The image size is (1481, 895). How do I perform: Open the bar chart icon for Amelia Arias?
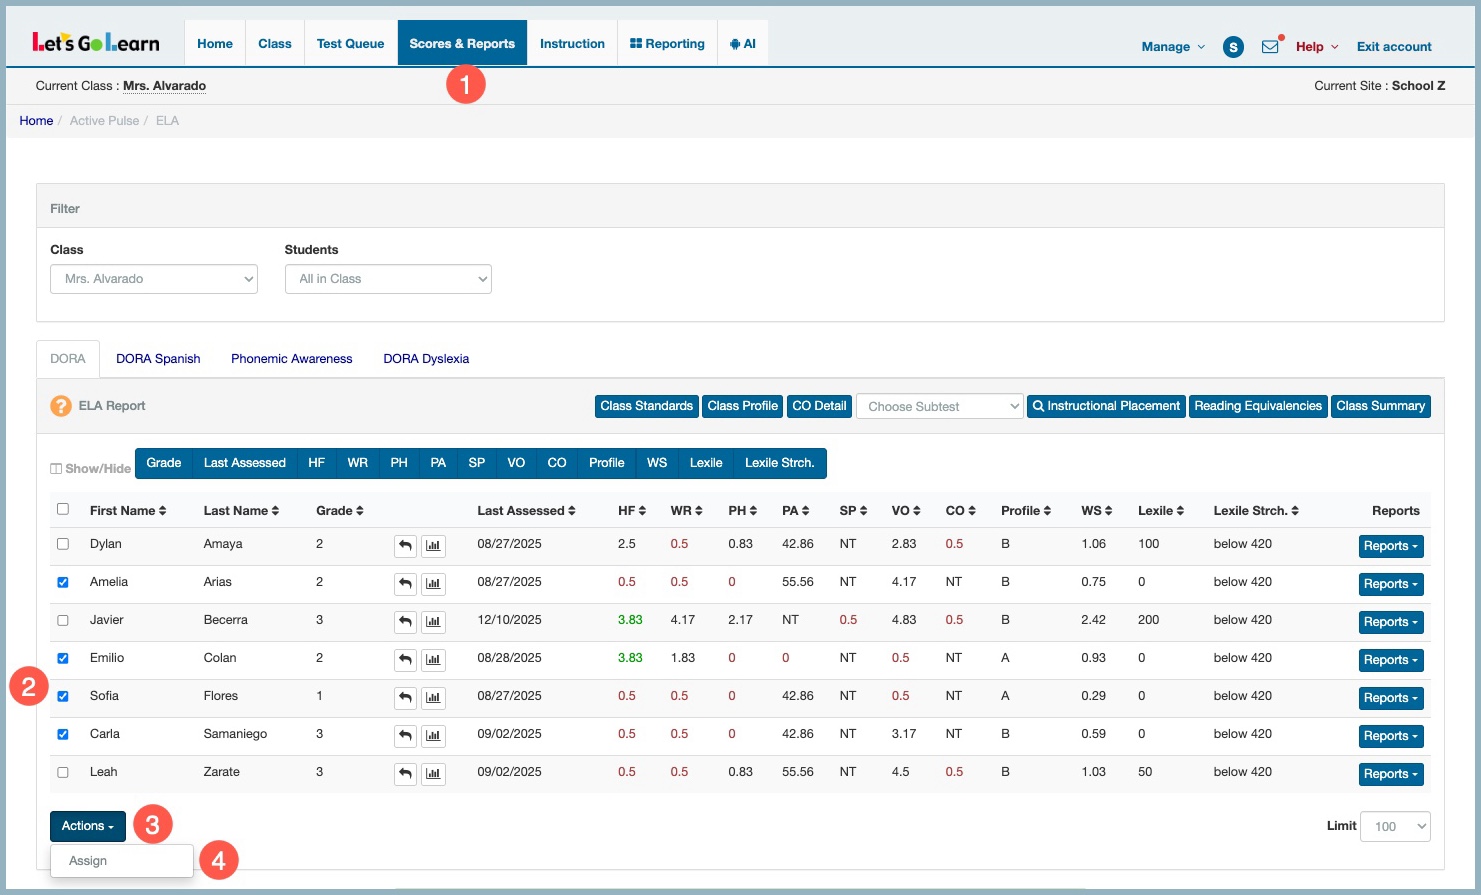pos(433,584)
